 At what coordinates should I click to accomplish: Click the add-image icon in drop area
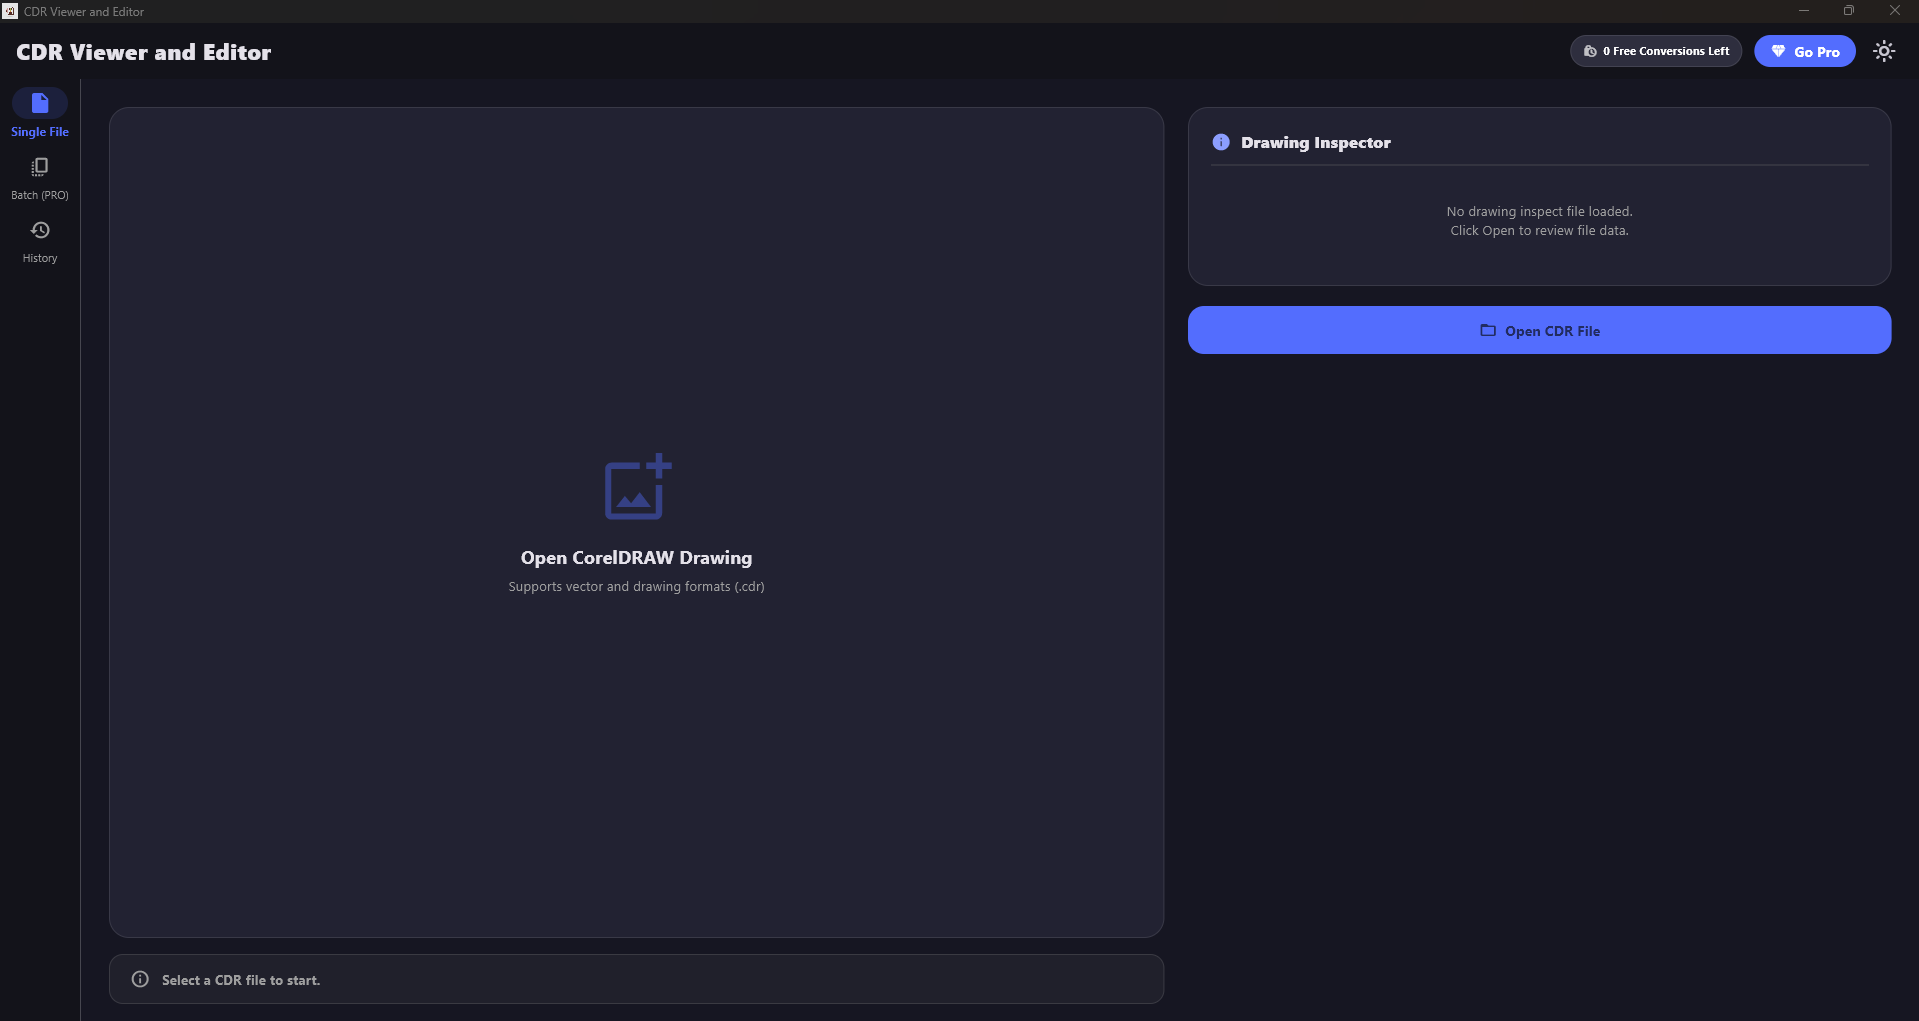pos(637,487)
